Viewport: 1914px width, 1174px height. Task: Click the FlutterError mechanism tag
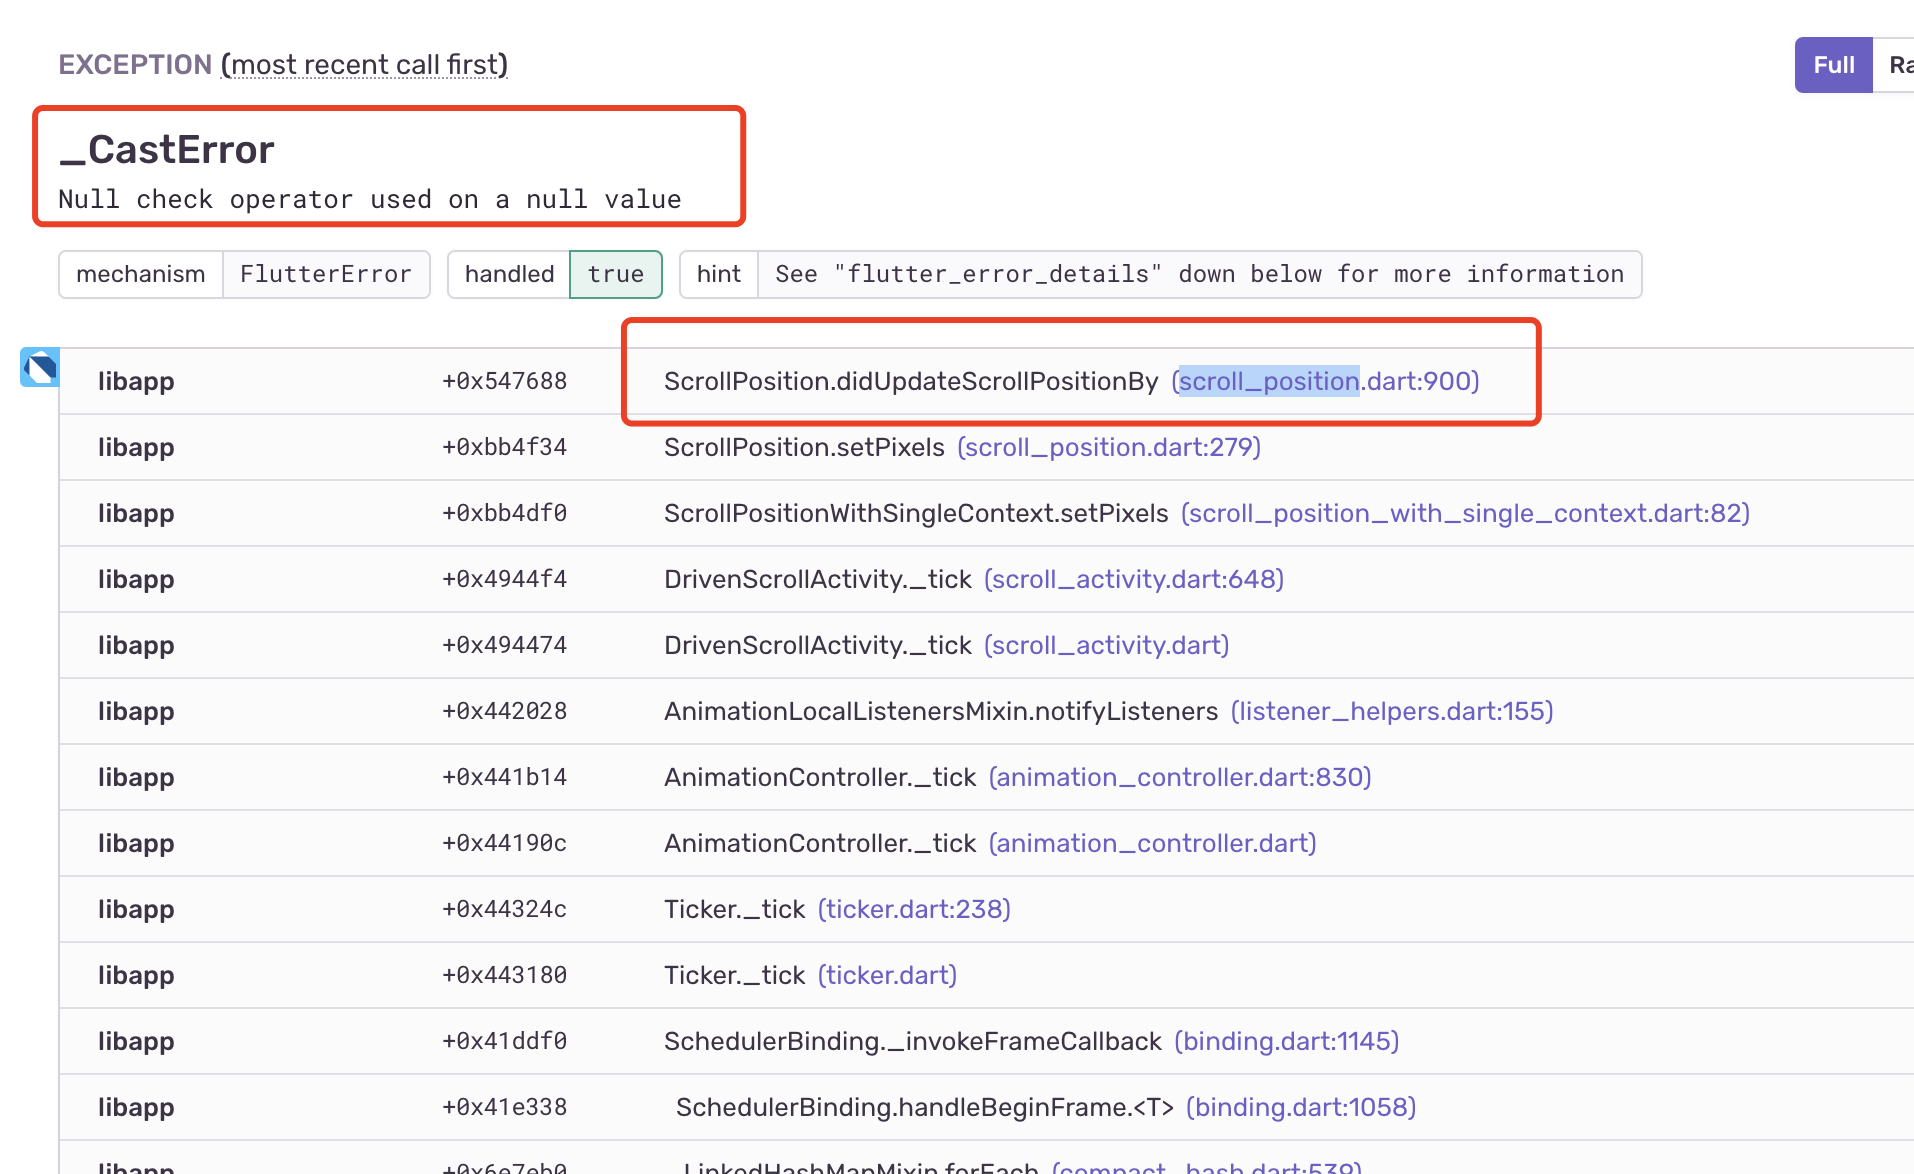(x=326, y=274)
